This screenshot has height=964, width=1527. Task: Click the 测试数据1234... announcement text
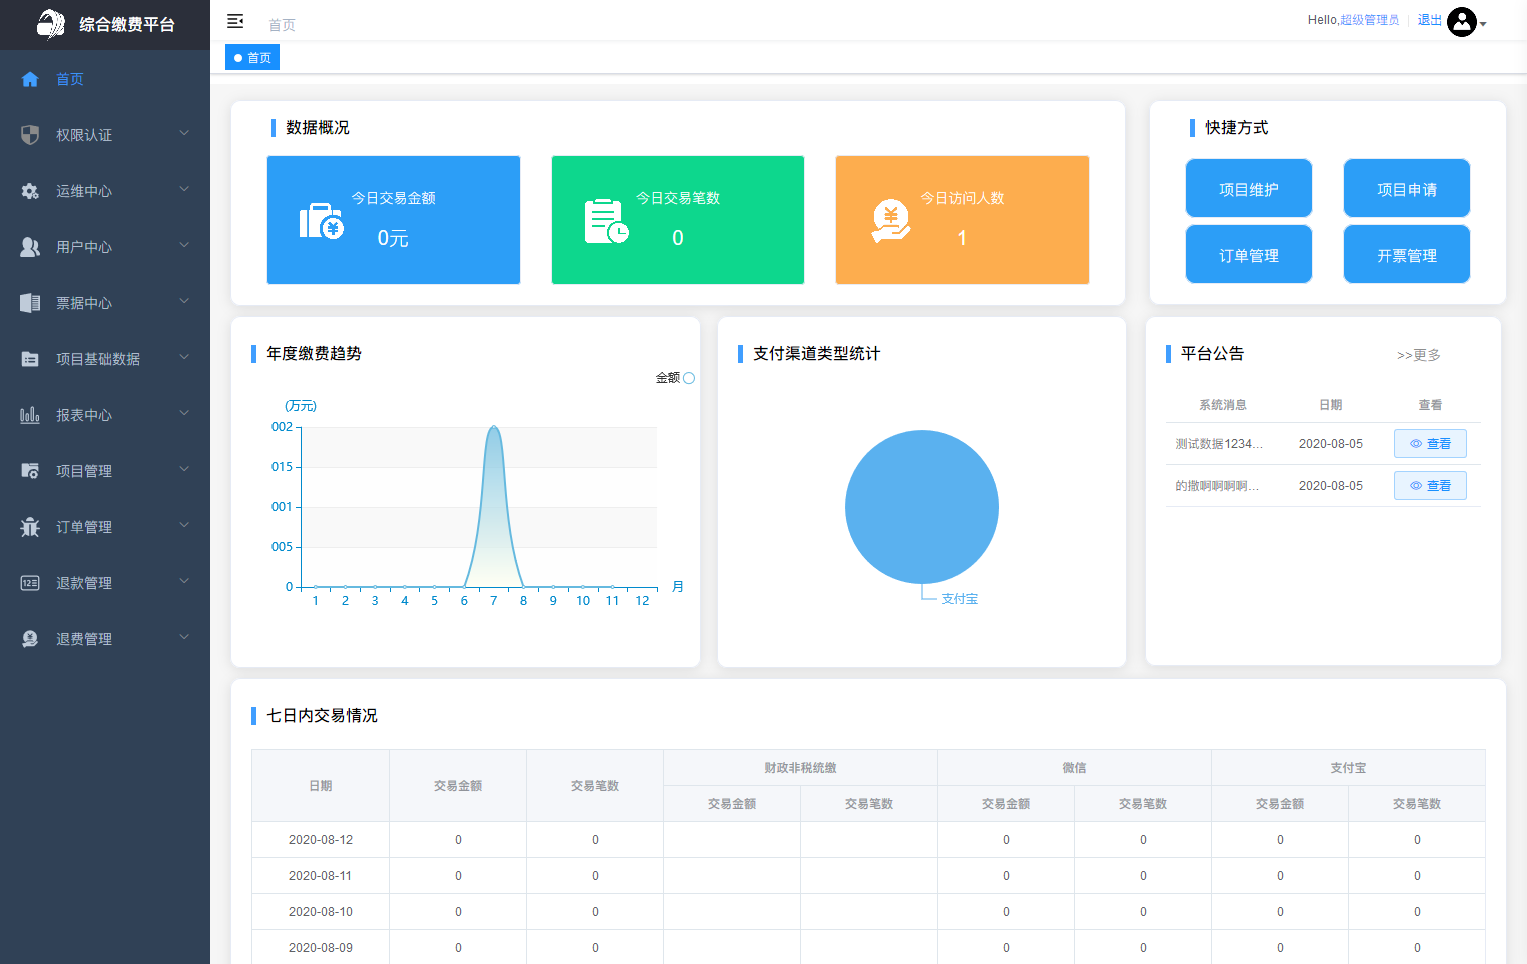click(1219, 444)
